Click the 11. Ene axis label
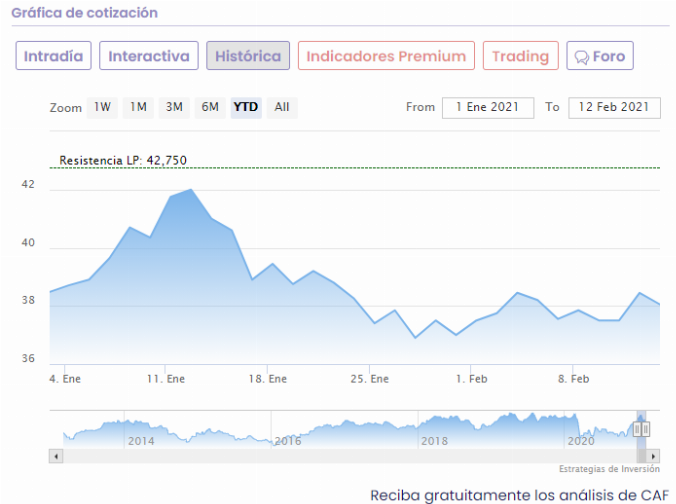This screenshot has height=504, width=676. (166, 379)
